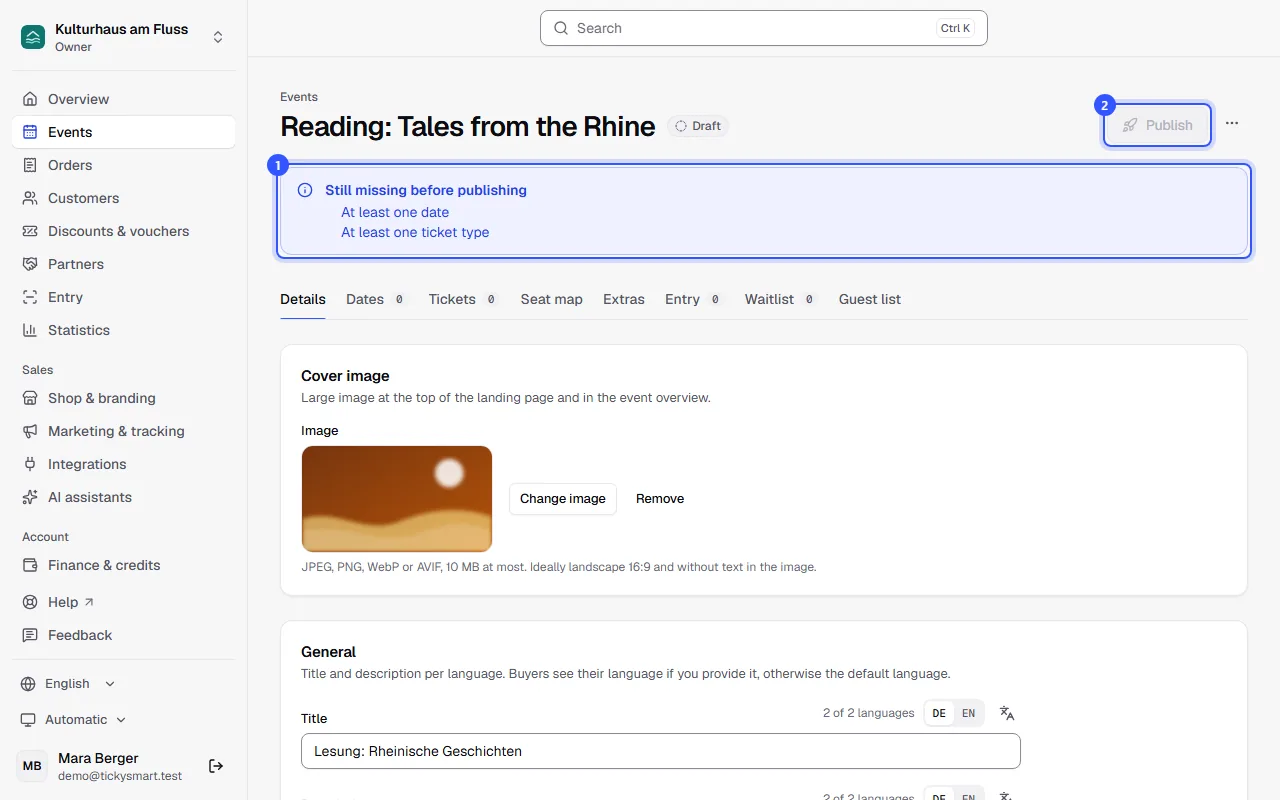Click the Change image button
This screenshot has height=800, width=1280.
coord(563,499)
